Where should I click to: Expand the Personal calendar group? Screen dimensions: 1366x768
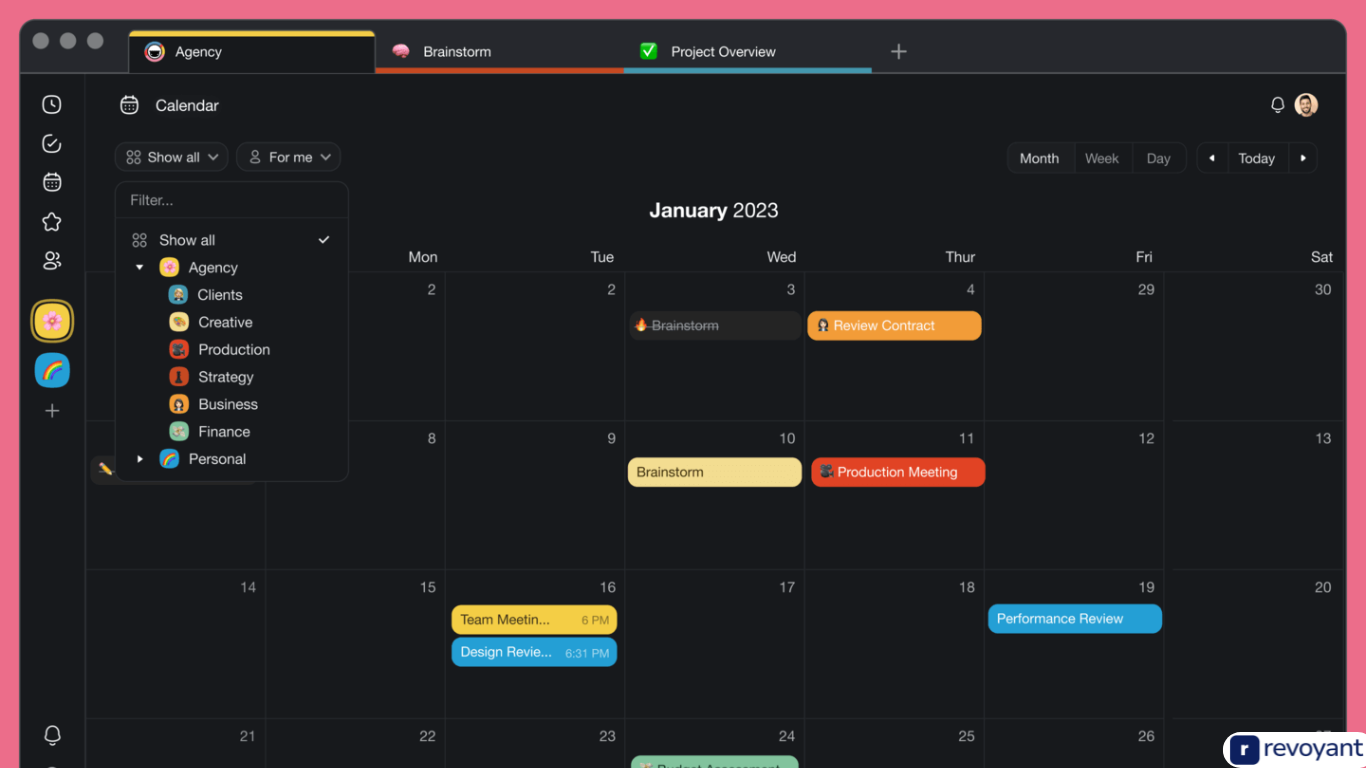[x=140, y=458]
